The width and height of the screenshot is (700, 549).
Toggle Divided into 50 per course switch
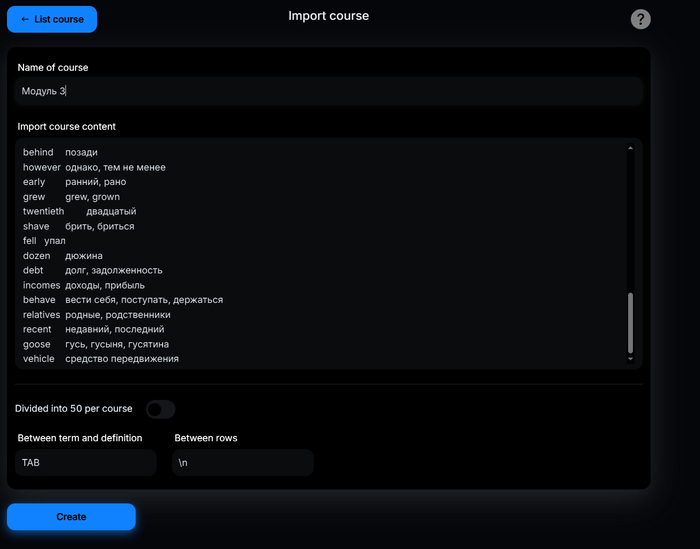pos(160,409)
